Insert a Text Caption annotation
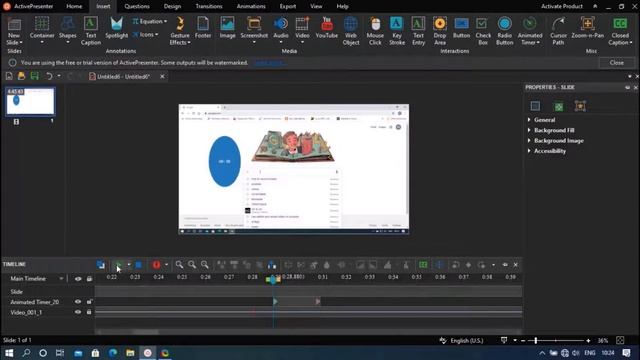The image size is (640, 360). tap(91, 31)
